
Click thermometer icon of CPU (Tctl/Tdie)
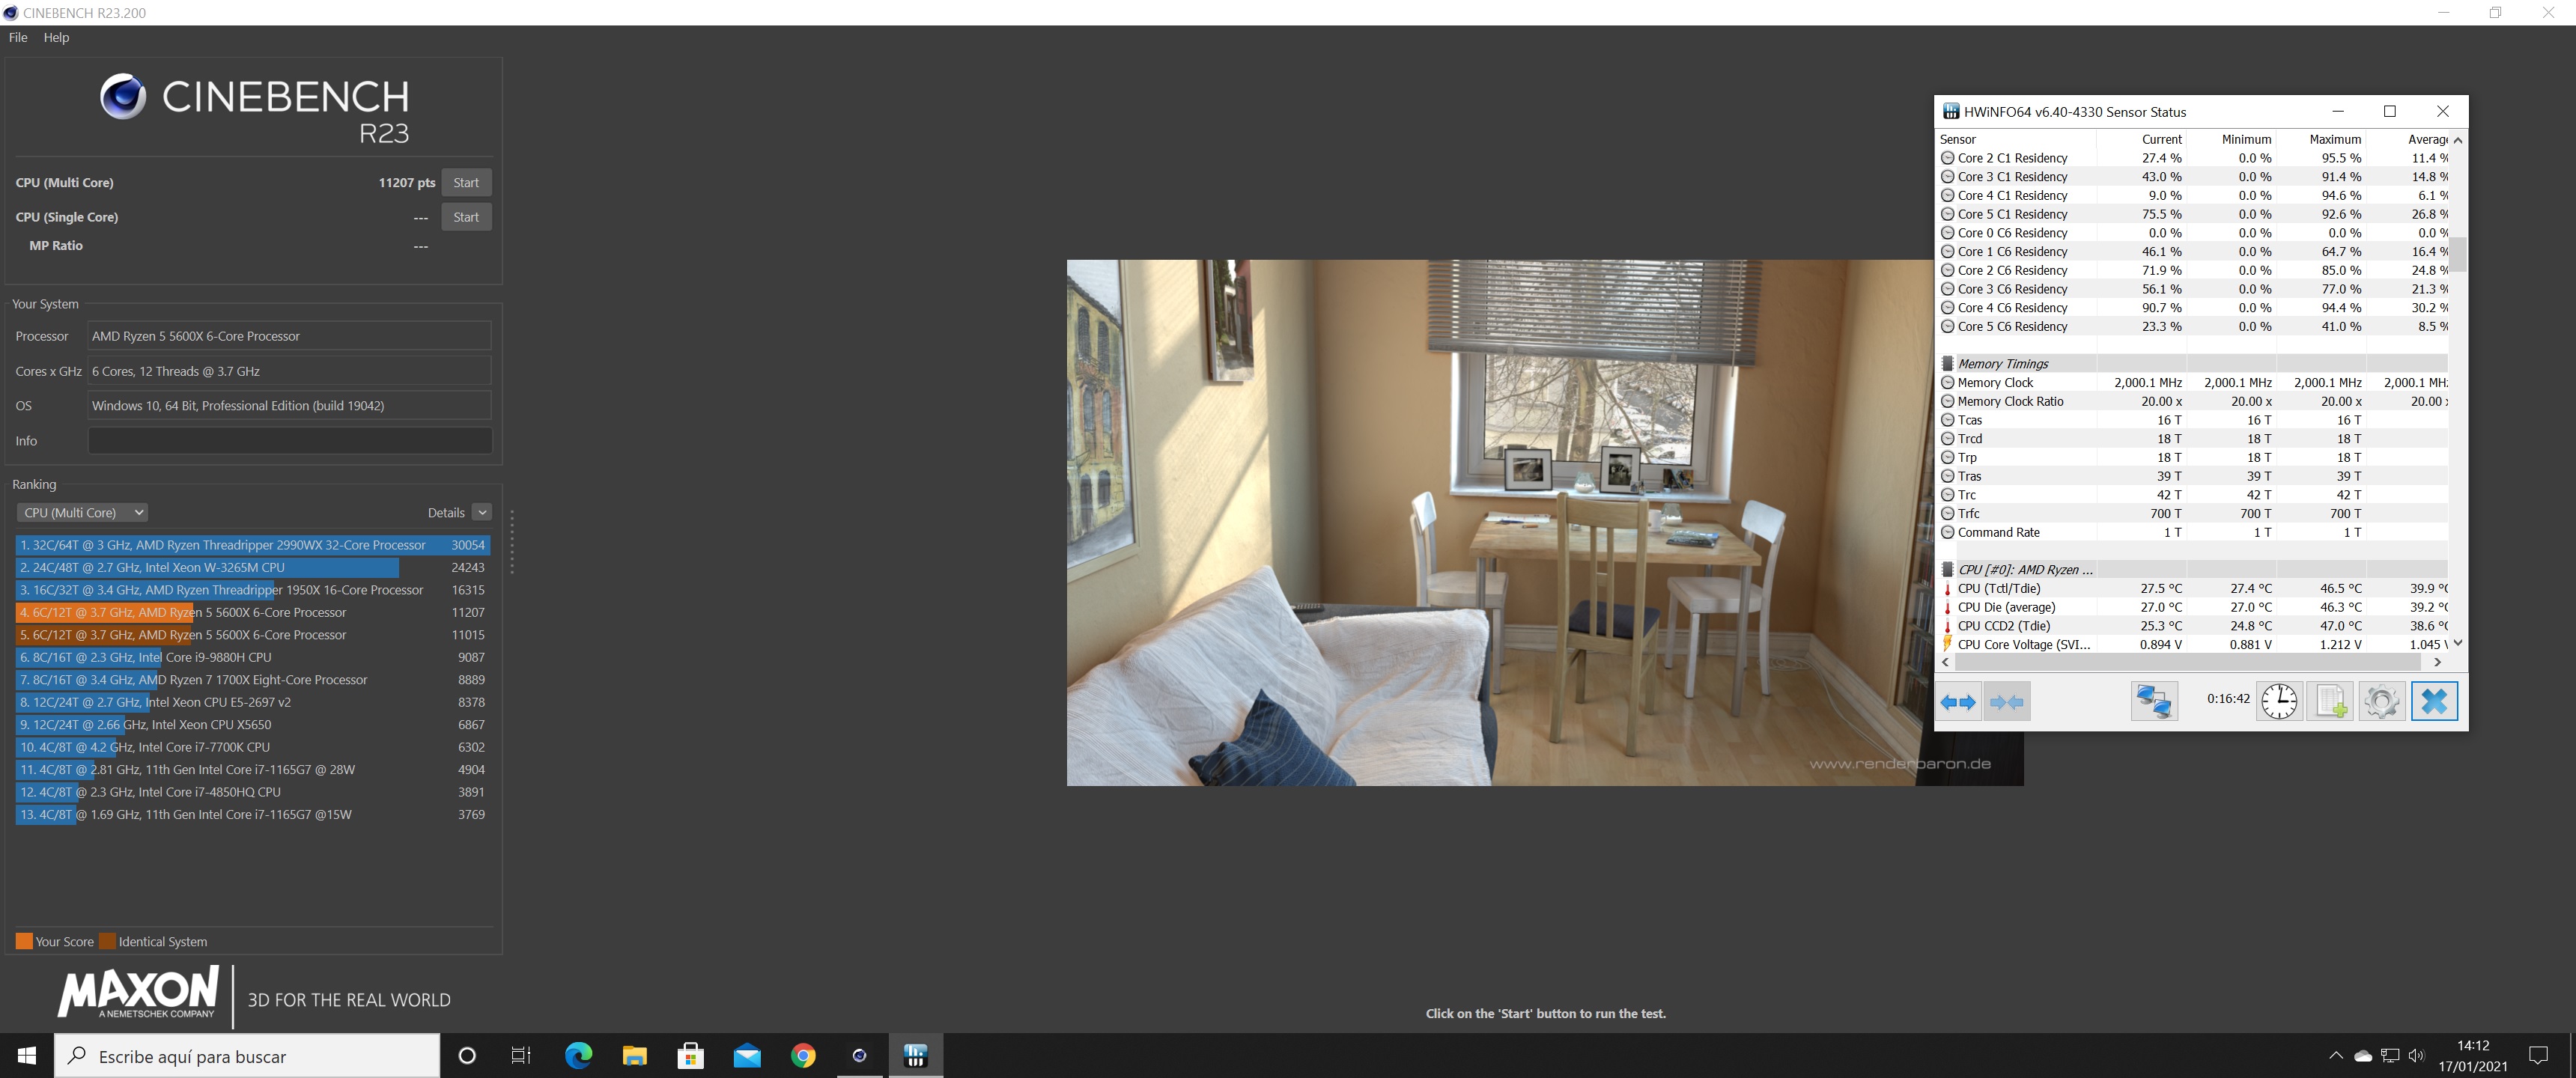coord(1947,589)
